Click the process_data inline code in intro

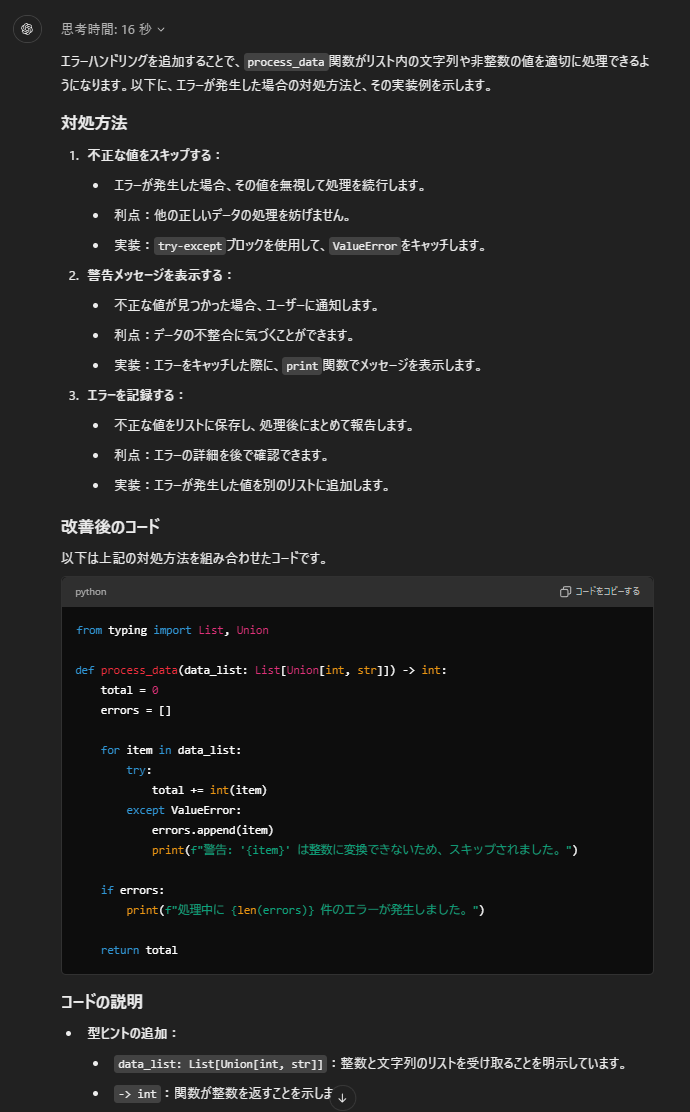pyautogui.click(x=286, y=62)
